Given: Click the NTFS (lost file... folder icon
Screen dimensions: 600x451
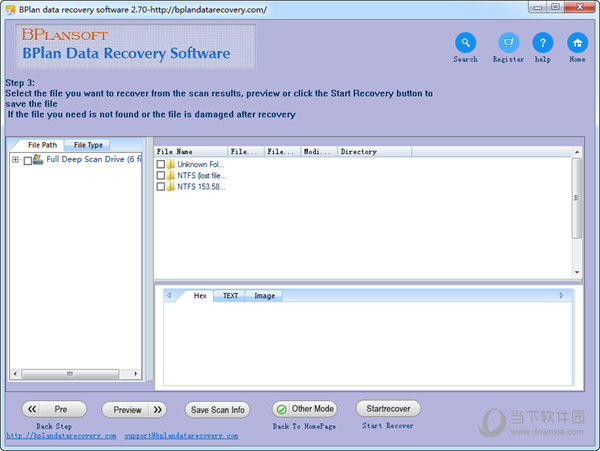Looking at the screenshot, I should tap(171, 176).
